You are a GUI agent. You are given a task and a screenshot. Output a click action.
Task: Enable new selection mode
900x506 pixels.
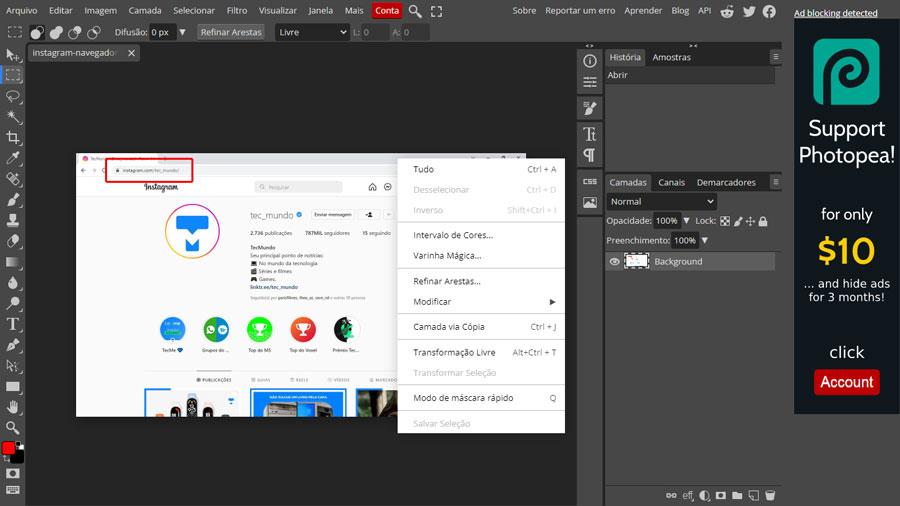pos(37,33)
